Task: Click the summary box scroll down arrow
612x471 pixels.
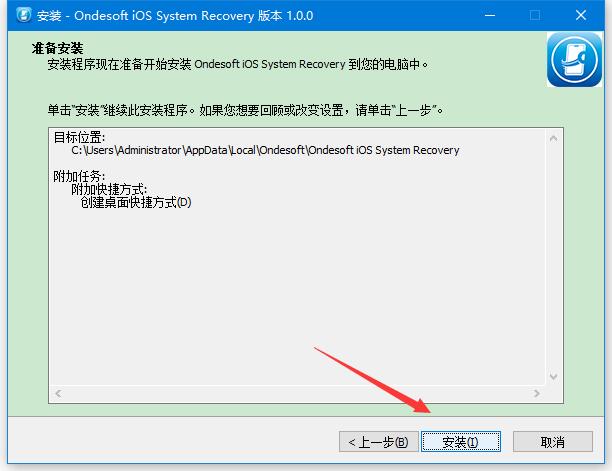Action: tap(553, 377)
